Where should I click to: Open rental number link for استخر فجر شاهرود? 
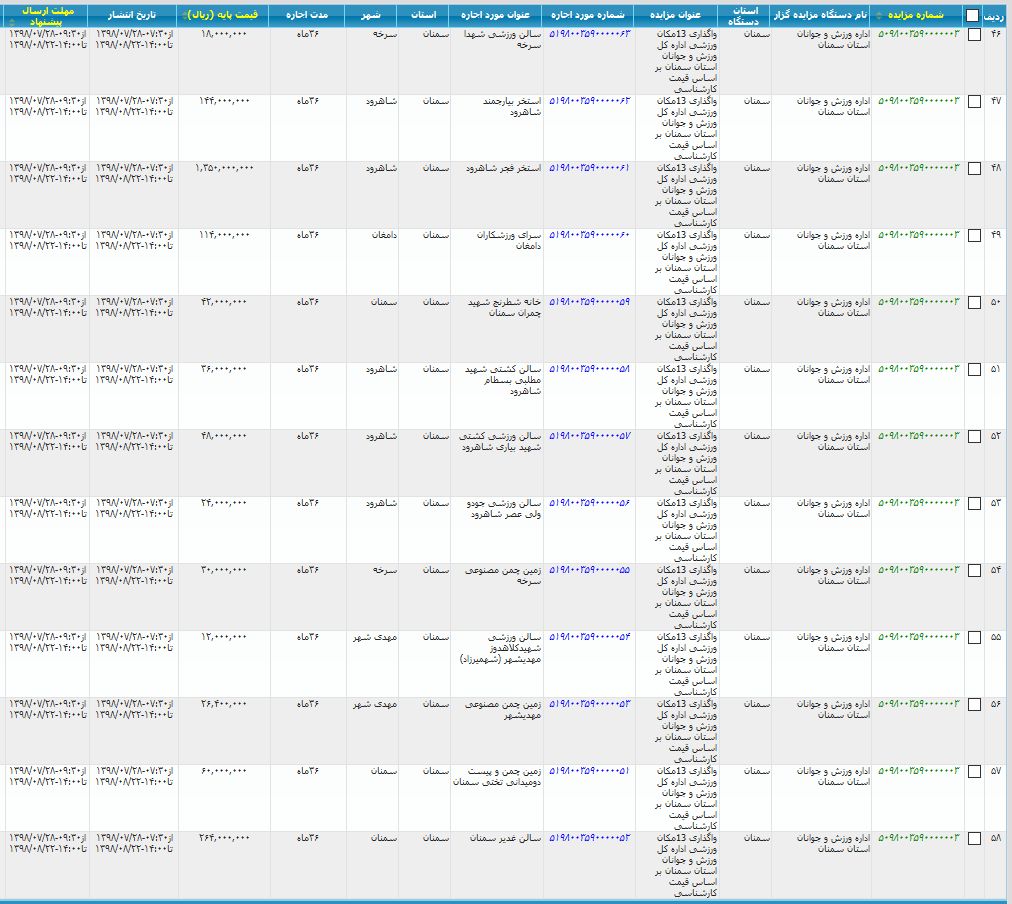tap(590, 168)
